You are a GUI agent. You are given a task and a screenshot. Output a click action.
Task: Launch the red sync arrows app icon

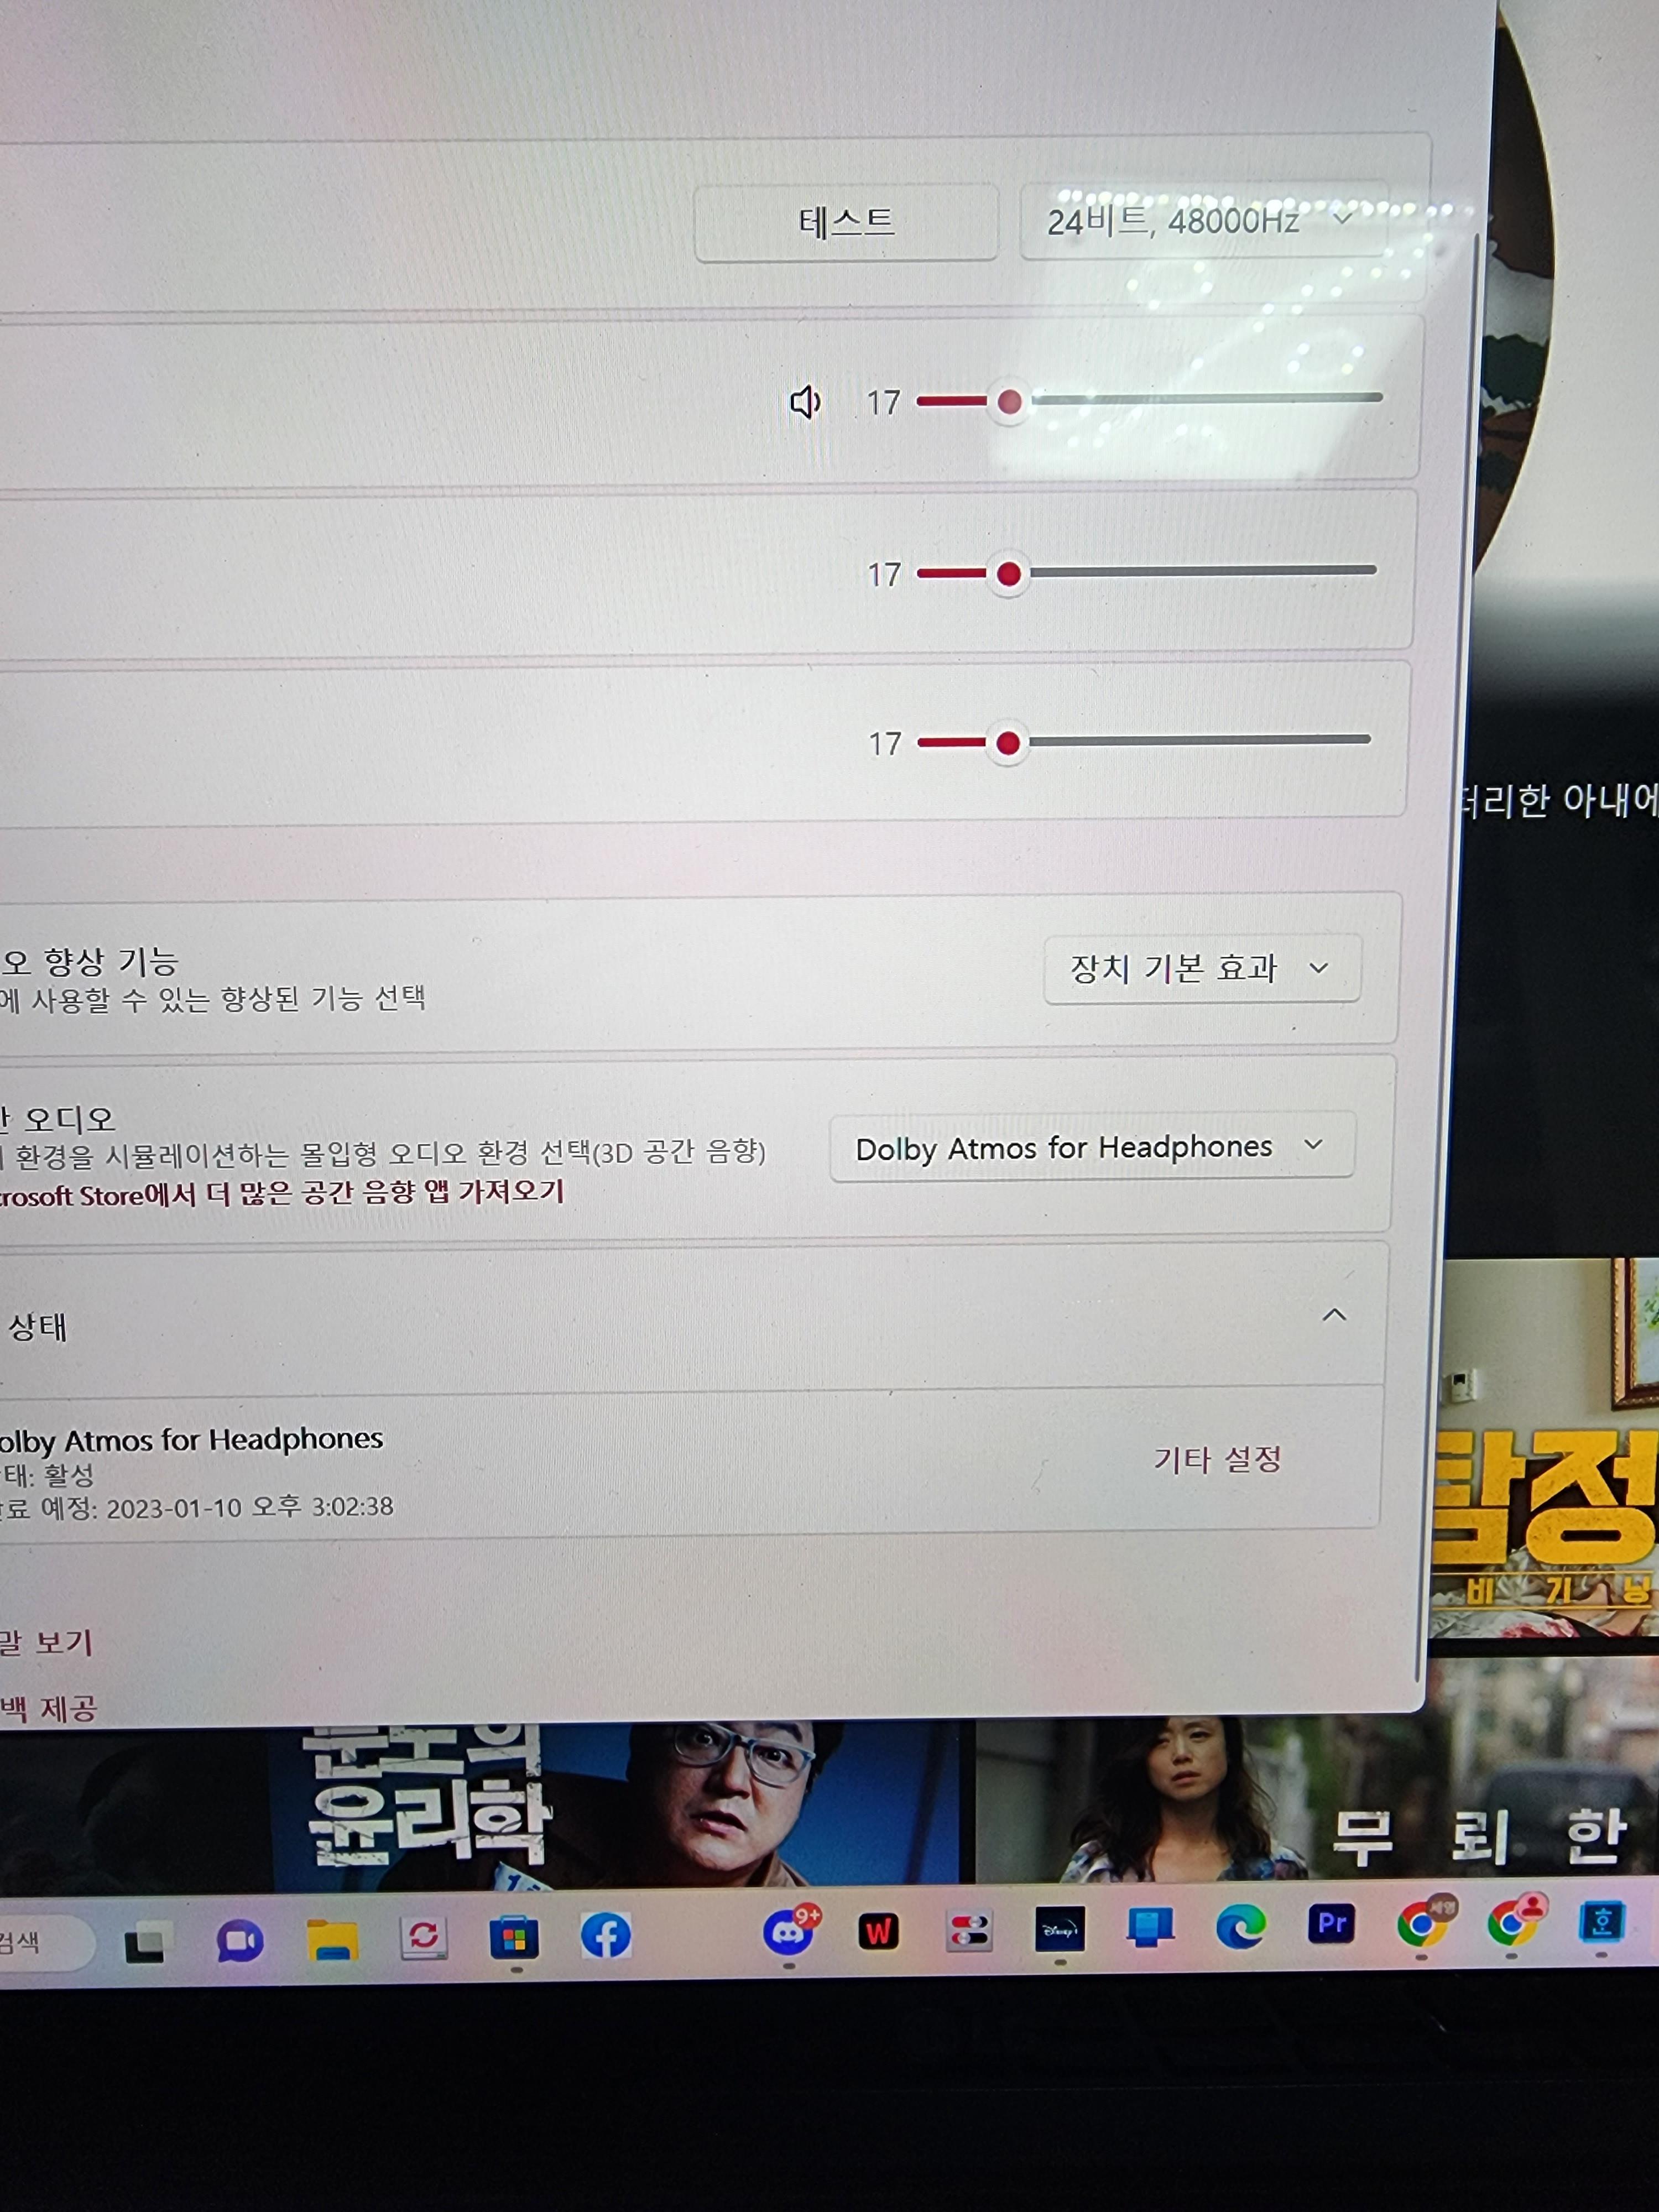[x=423, y=1937]
